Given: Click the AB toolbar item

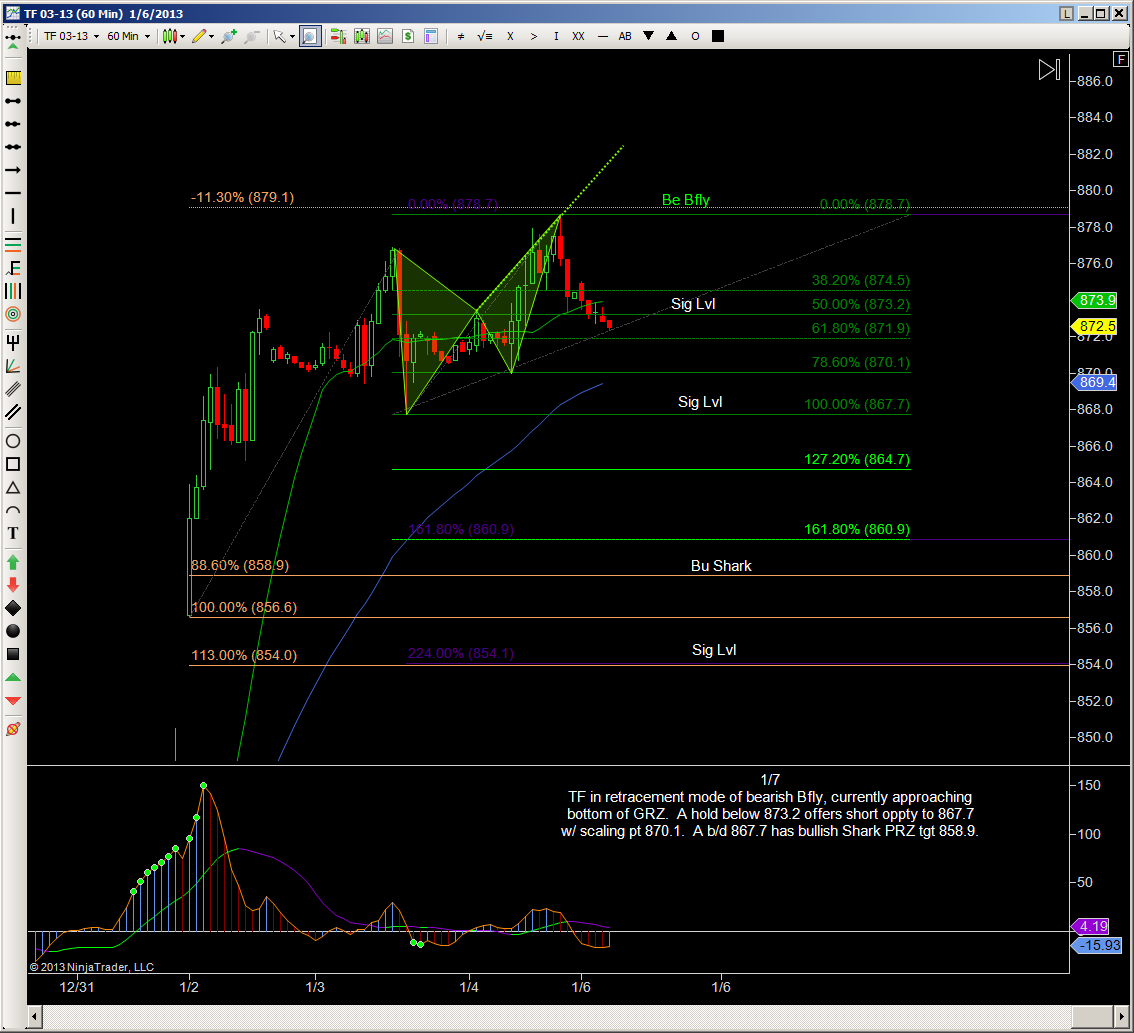Looking at the screenshot, I should (x=625, y=36).
